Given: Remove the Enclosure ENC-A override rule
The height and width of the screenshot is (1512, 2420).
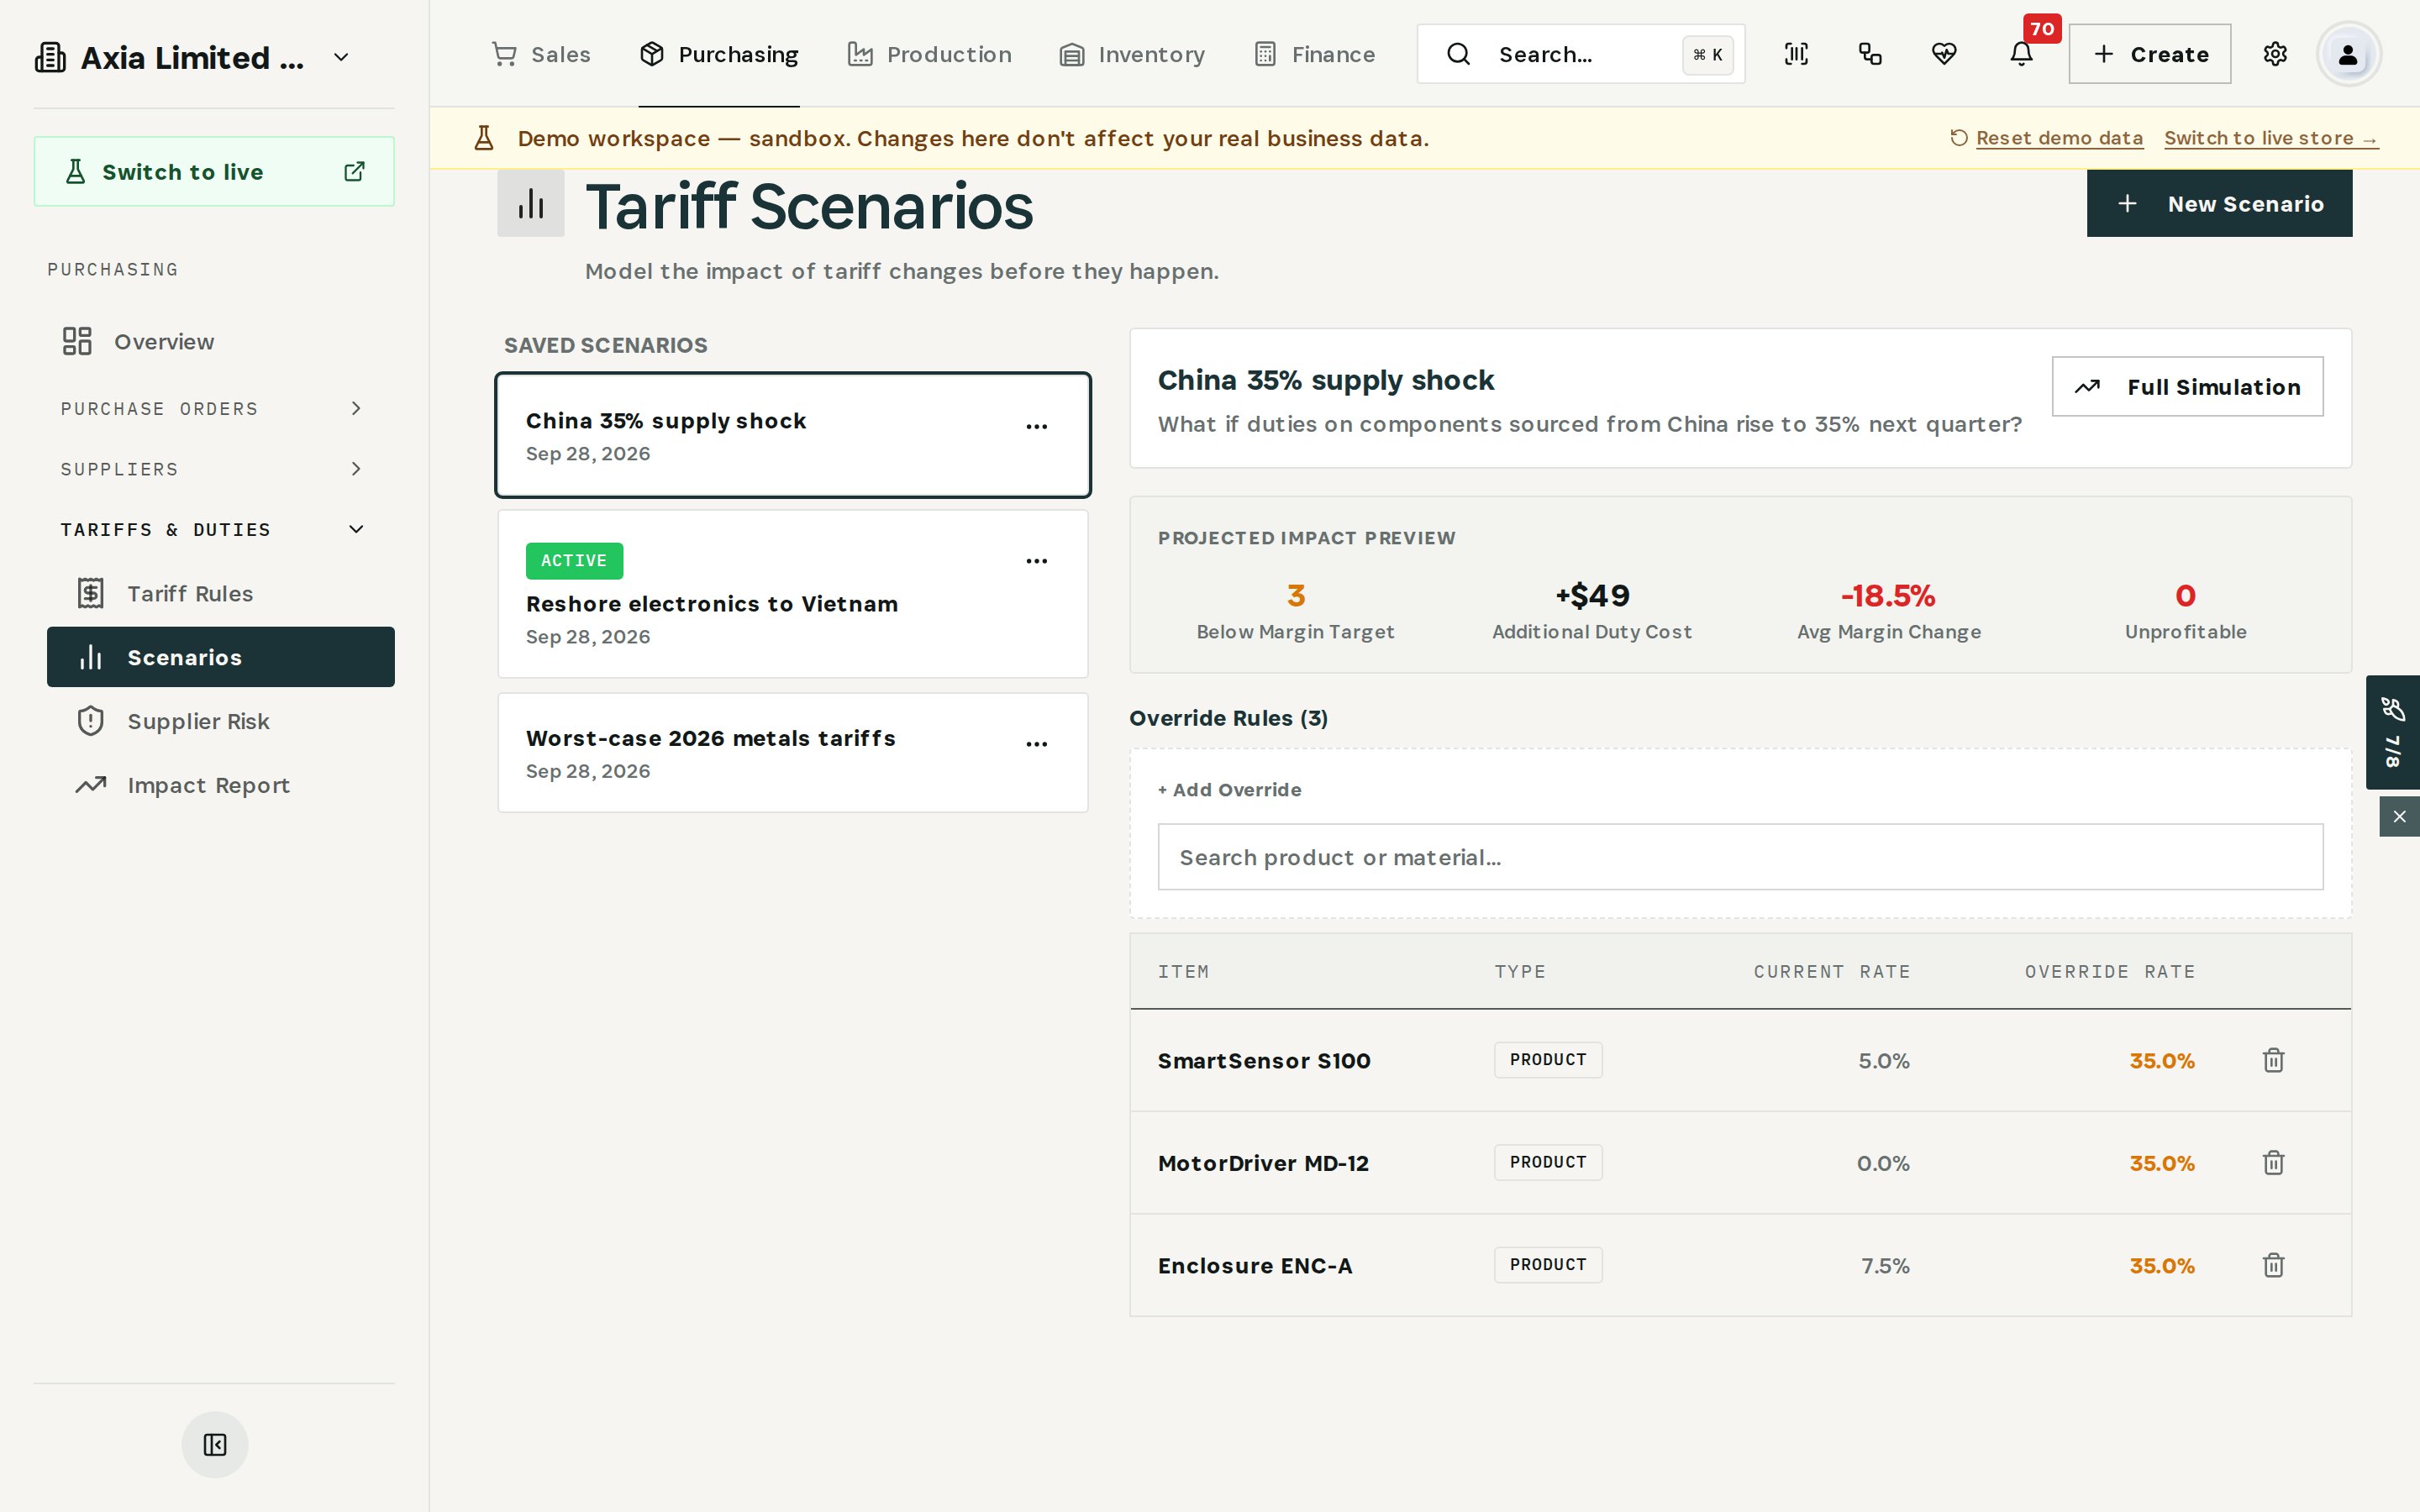Looking at the screenshot, I should (2273, 1265).
